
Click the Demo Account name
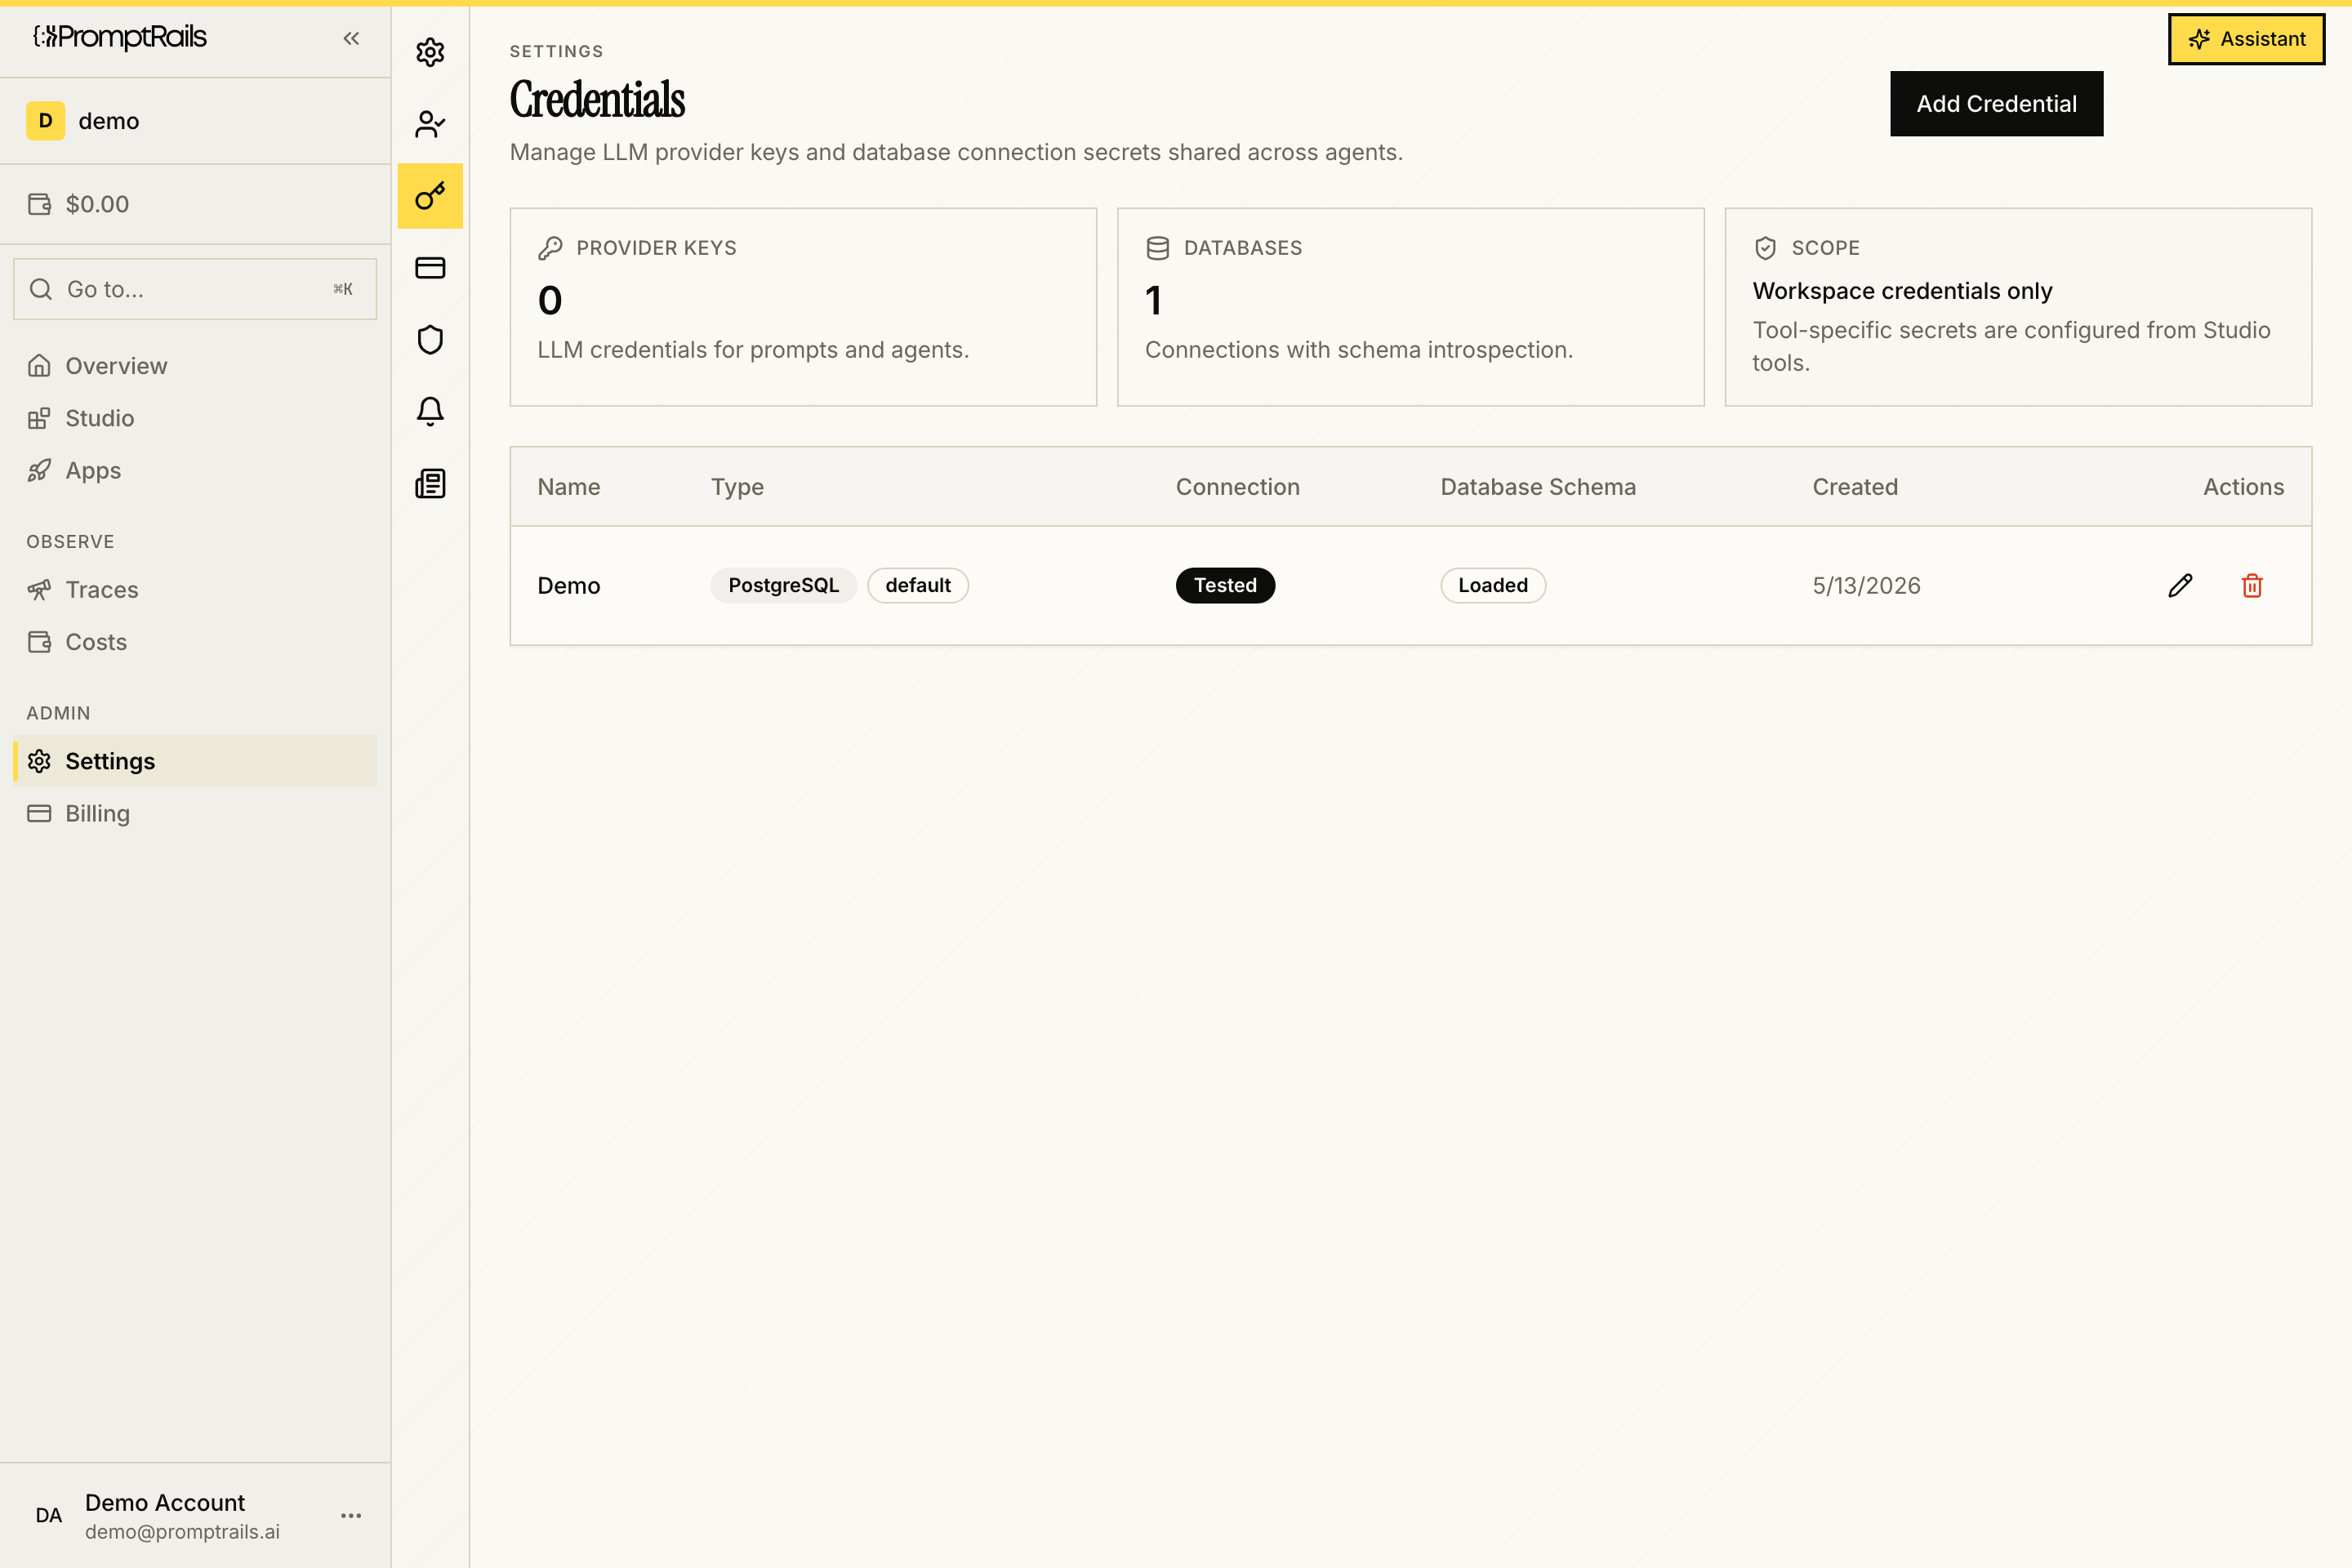coord(165,1502)
